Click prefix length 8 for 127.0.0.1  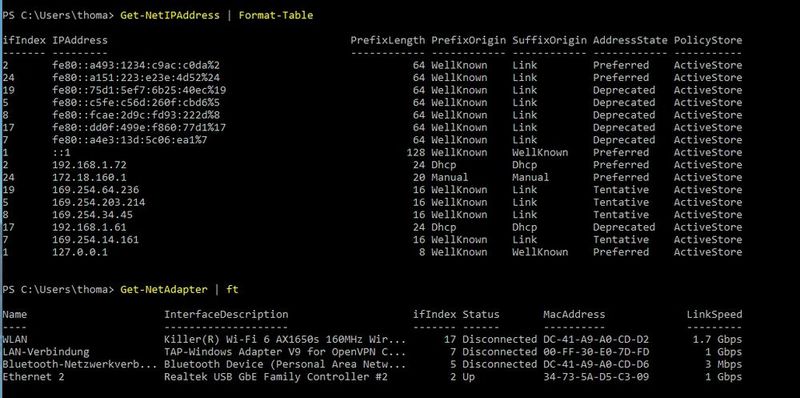click(x=422, y=252)
